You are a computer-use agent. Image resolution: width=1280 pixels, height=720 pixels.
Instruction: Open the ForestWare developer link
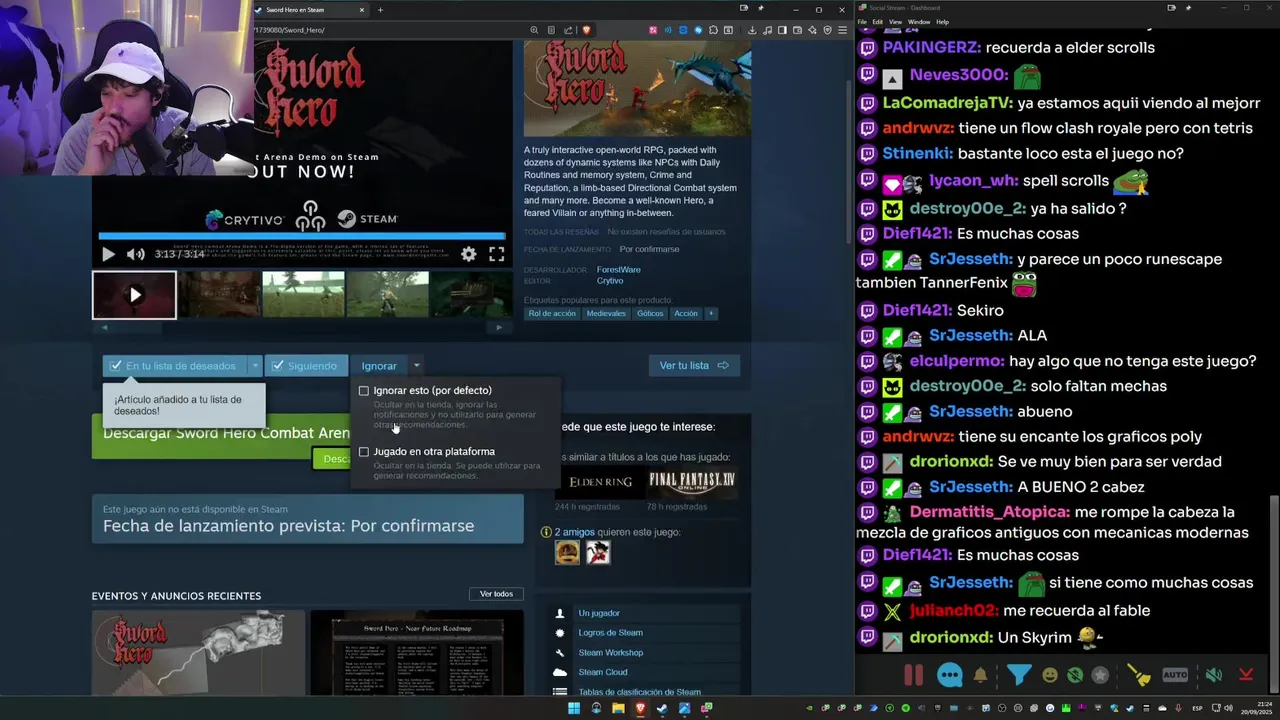coord(618,270)
